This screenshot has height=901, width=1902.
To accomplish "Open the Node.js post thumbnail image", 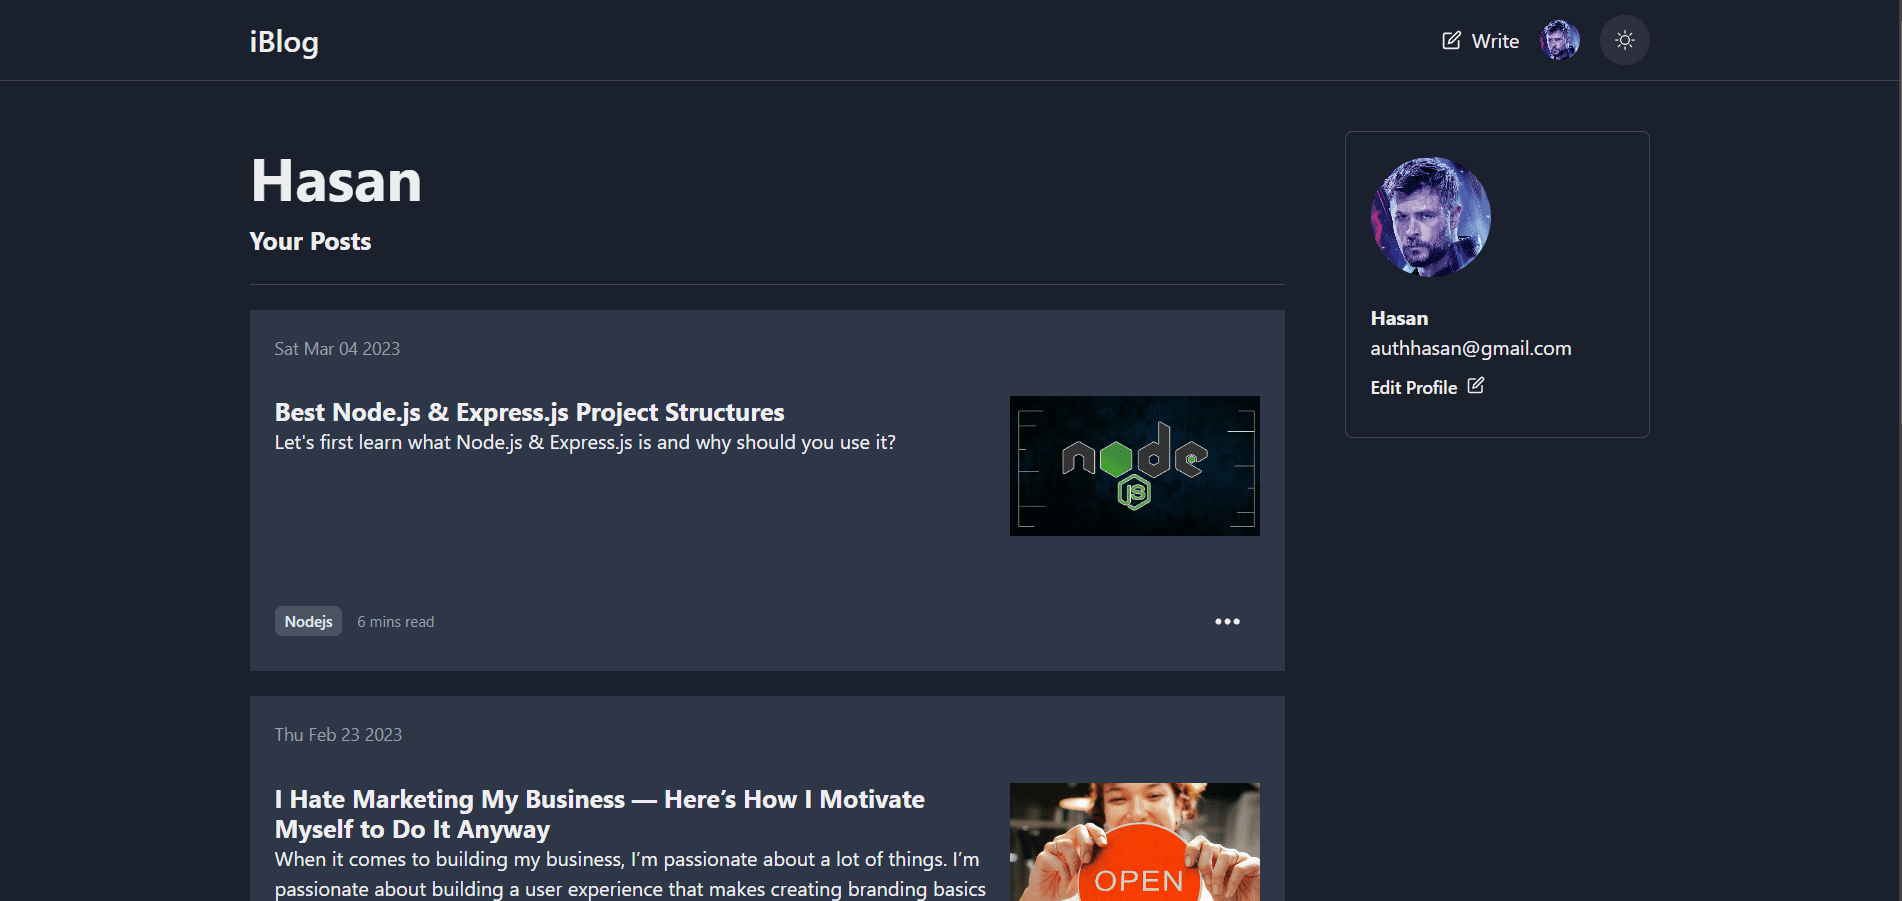I will (1135, 466).
